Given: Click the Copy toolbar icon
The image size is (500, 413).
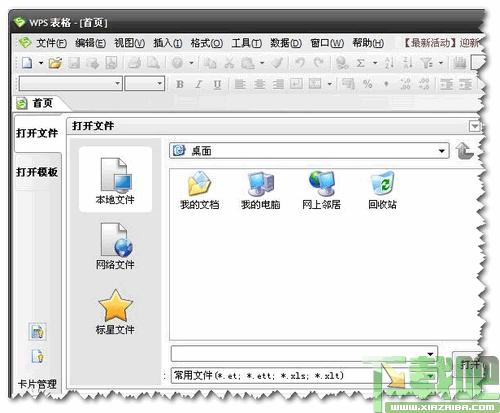Looking at the screenshot, I should coord(210,63).
